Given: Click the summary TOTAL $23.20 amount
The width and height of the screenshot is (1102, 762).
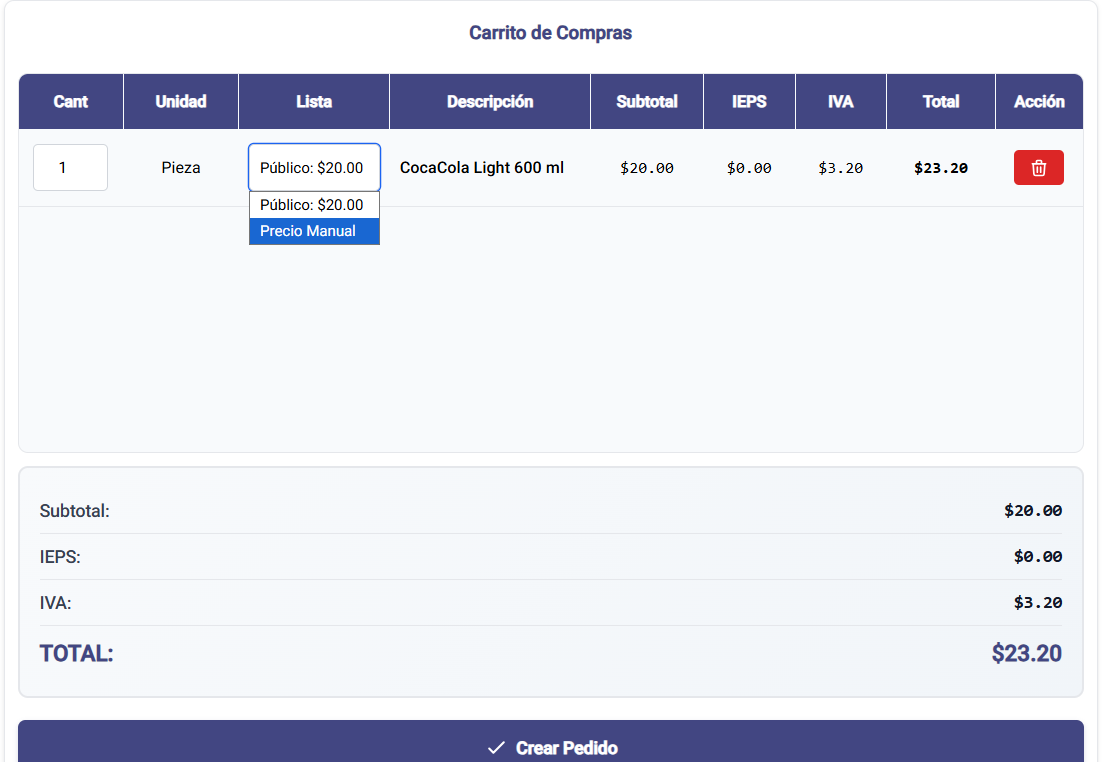Looking at the screenshot, I should tap(1026, 653).
